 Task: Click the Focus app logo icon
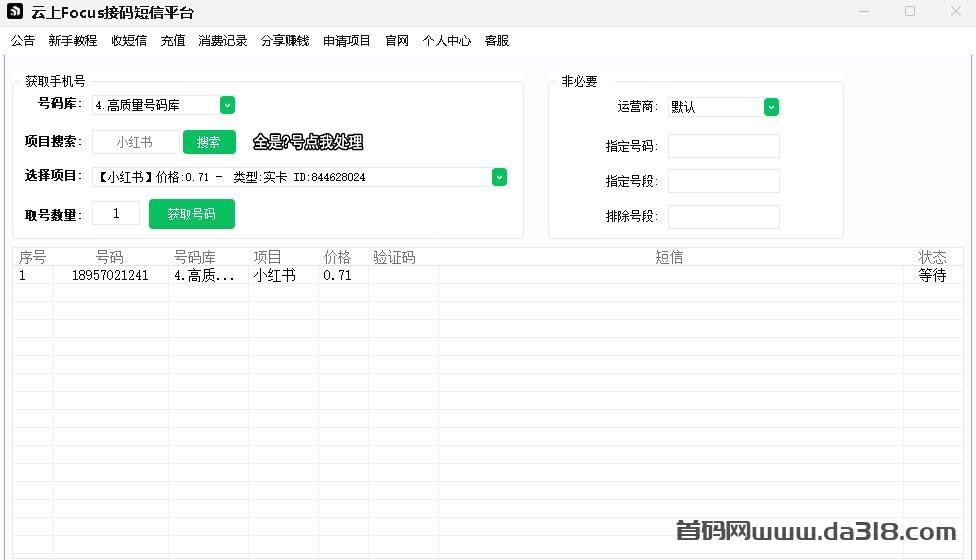tap(15, 12)
